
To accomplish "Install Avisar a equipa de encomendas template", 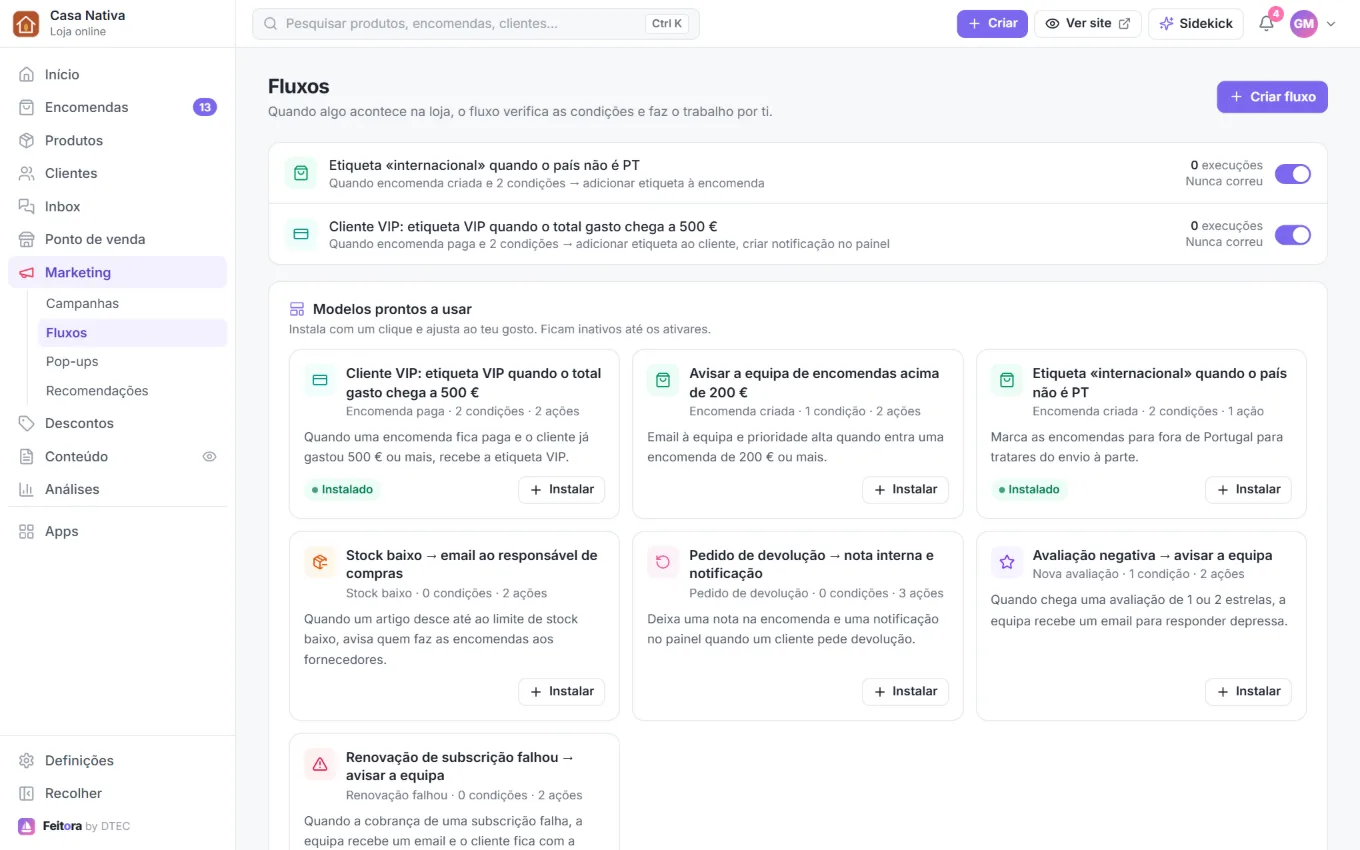I will [905, 489].
